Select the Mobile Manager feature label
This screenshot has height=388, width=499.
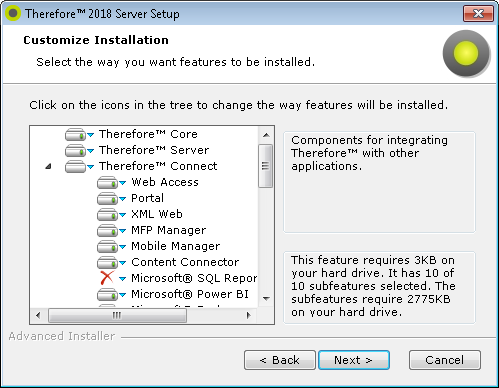pyautogui.click(x=176, y=246)
